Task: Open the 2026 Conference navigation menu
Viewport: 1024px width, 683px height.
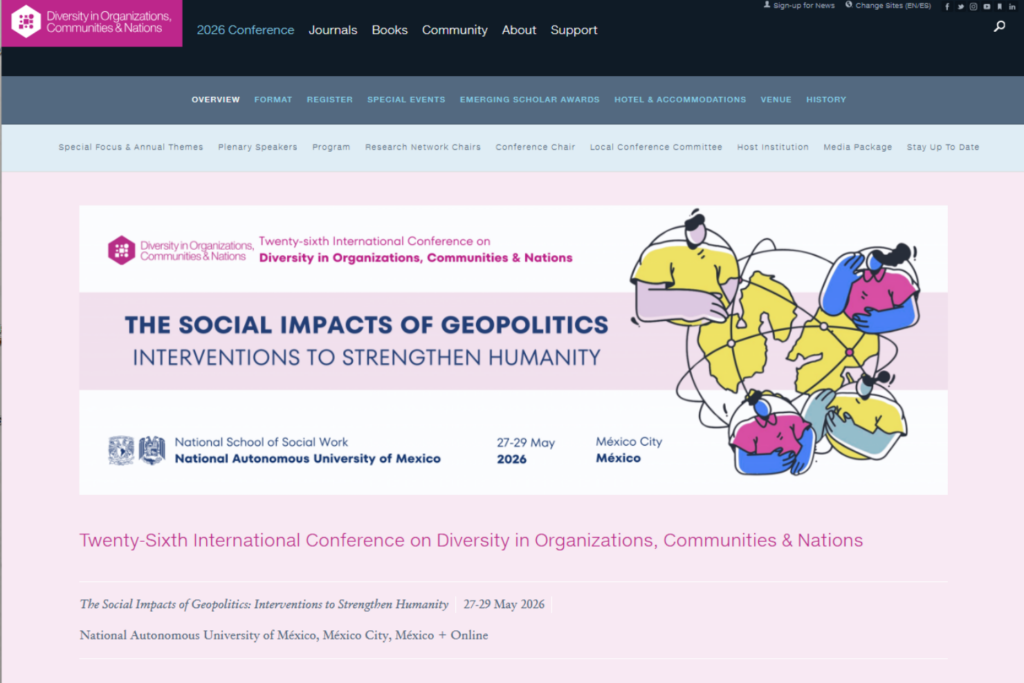Action: coord(245,30)
